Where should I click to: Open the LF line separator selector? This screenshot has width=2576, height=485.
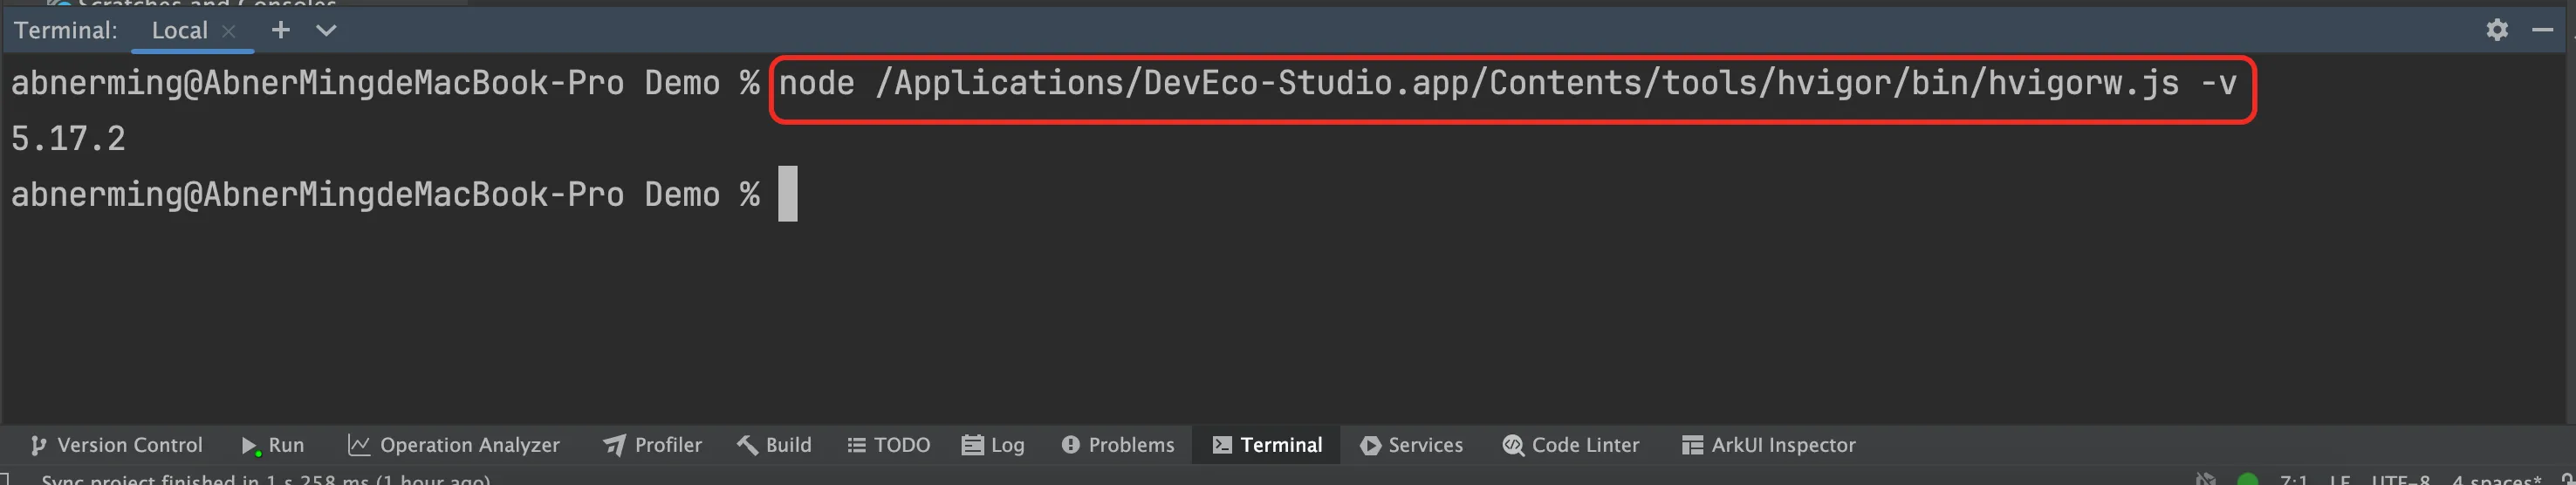point(2339,480)
